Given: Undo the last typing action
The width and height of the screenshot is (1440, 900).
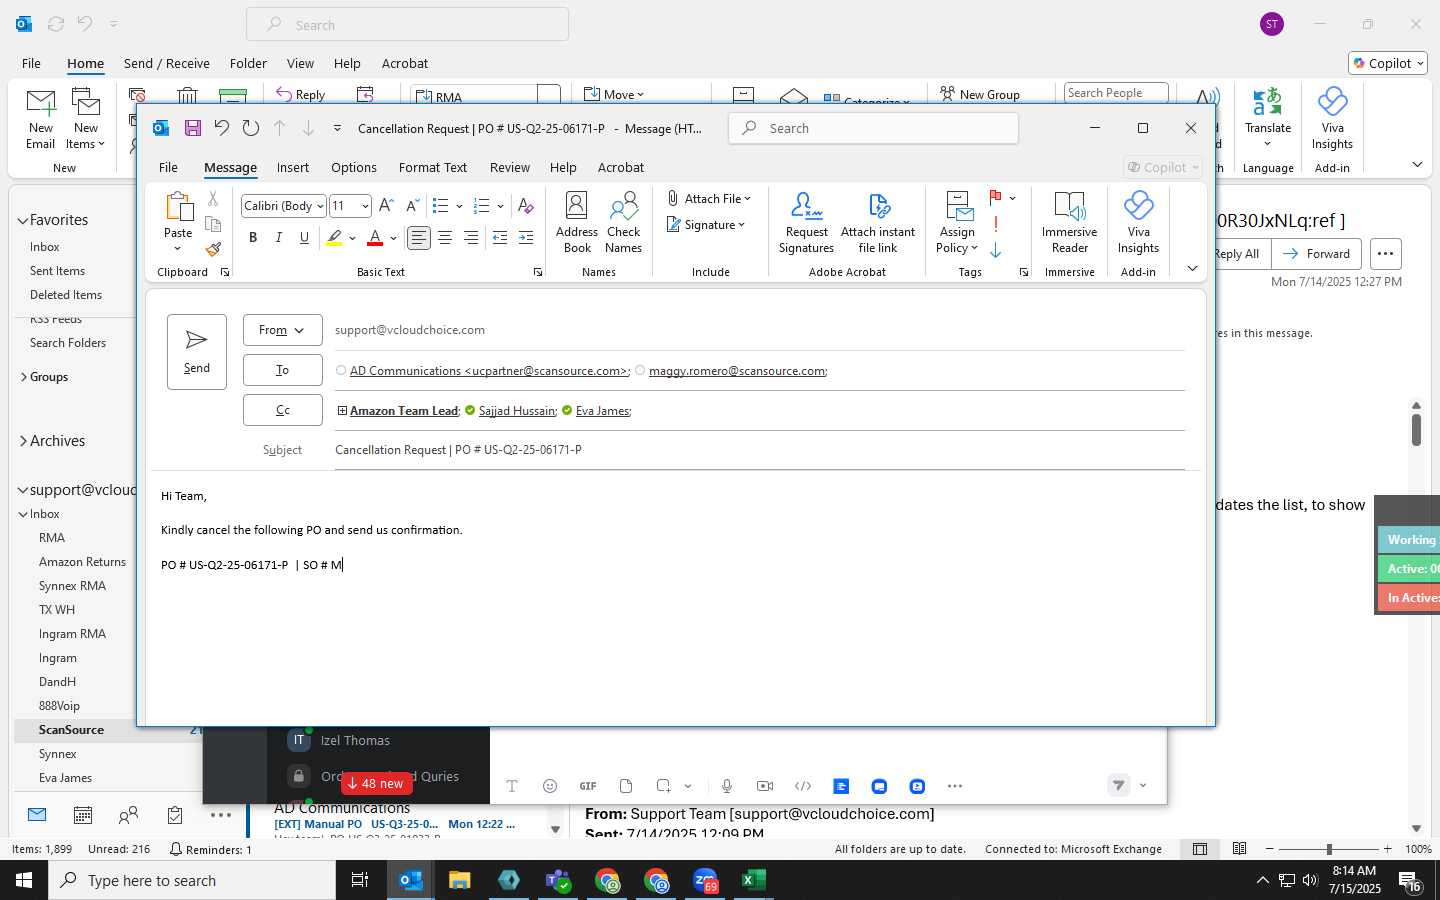Looking at the screenshot, I should (x=222, y=128).
